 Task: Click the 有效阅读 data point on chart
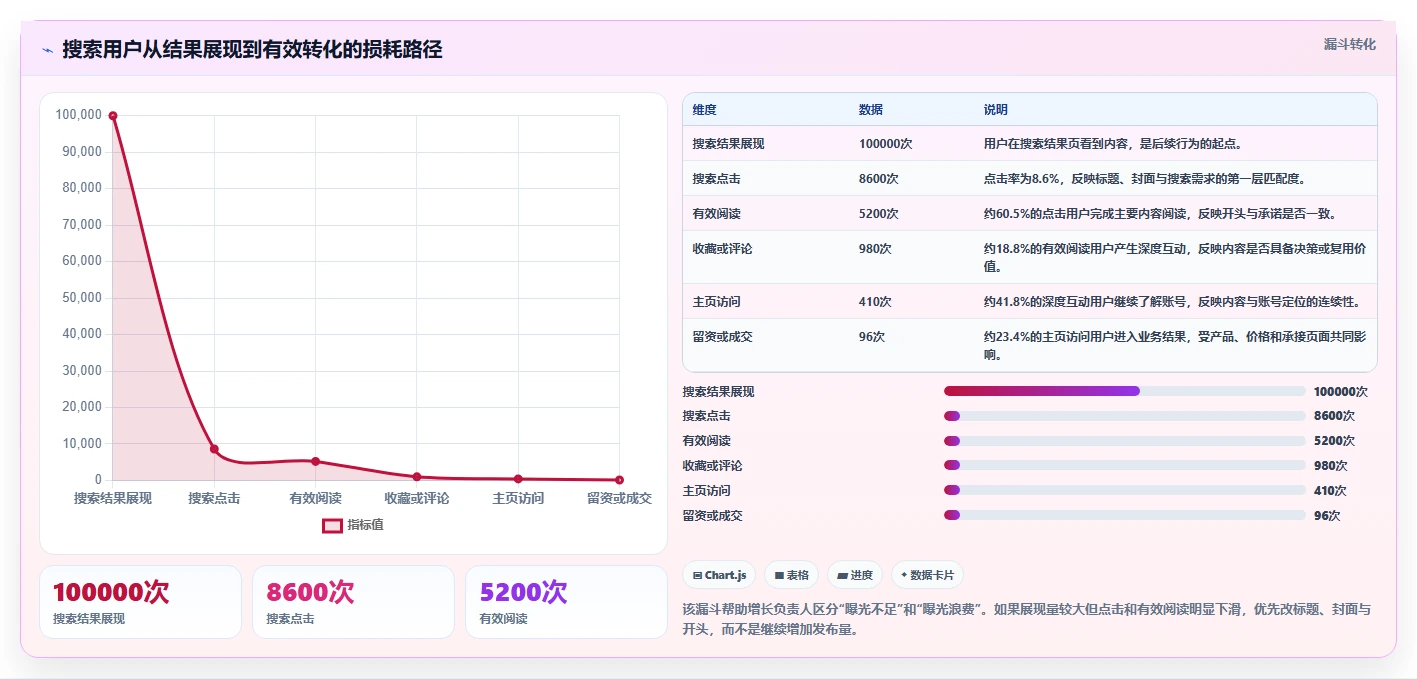316,461
